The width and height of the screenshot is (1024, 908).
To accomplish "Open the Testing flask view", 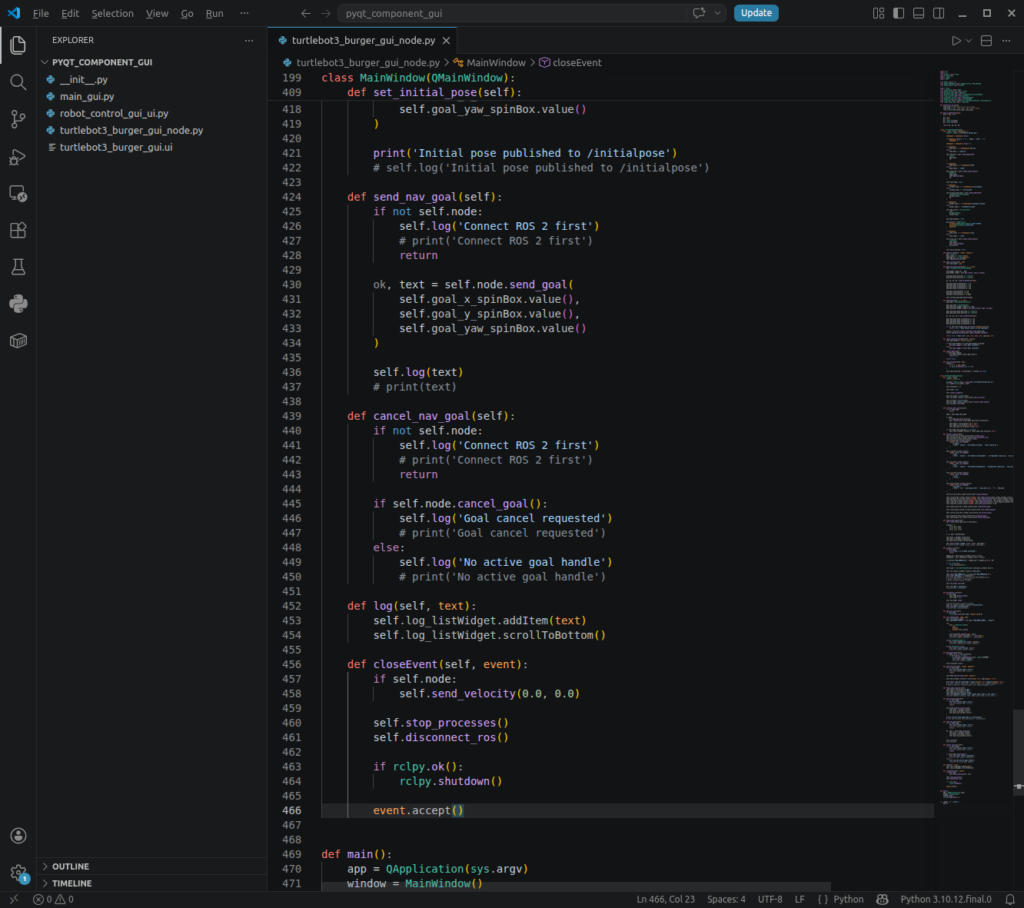I will point(18,267).
